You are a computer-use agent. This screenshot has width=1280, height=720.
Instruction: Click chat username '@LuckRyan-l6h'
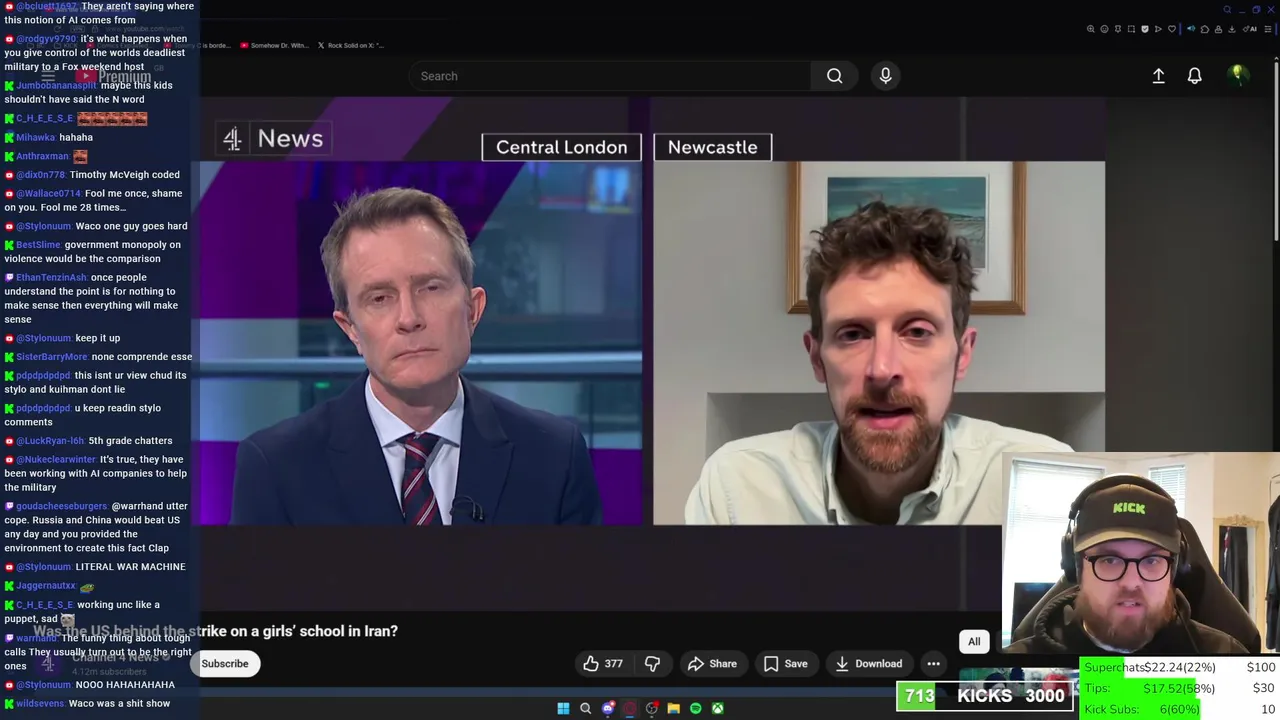coord(50,441)
